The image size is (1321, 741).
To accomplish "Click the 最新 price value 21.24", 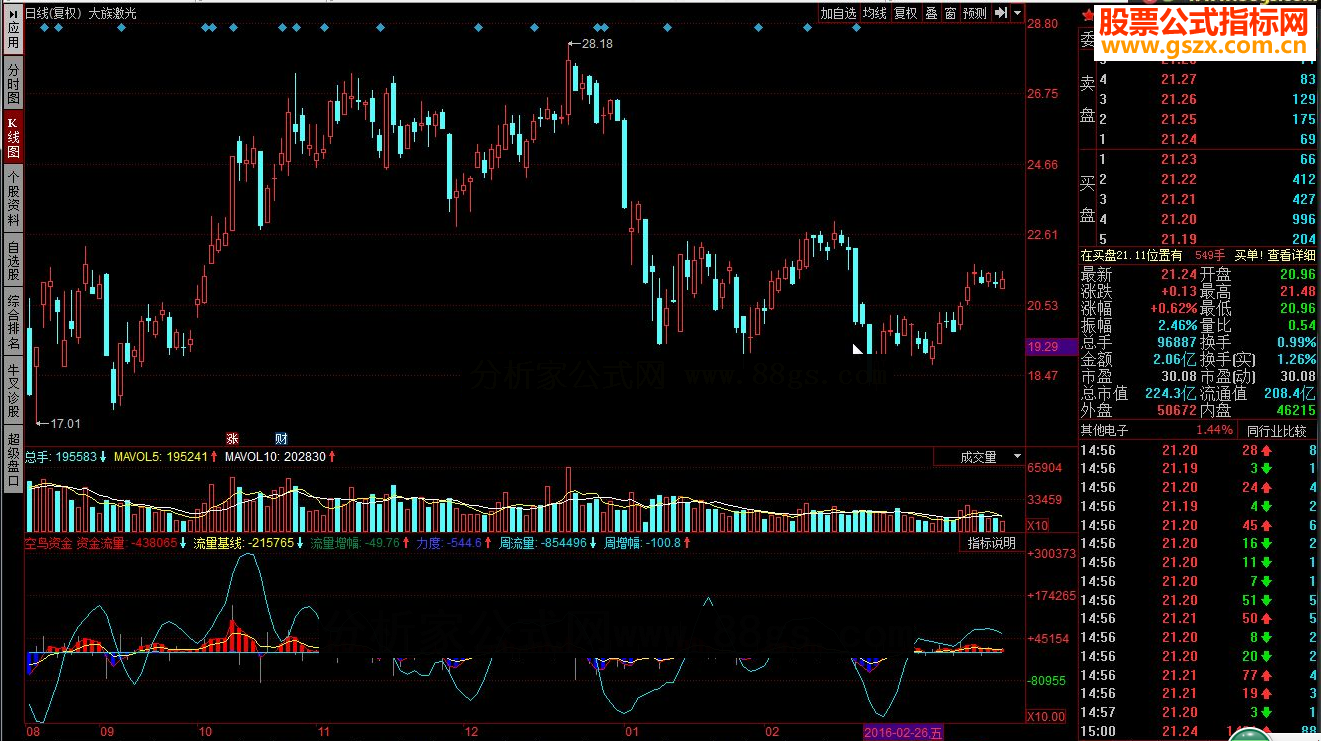I will (x=1177, y=274).
